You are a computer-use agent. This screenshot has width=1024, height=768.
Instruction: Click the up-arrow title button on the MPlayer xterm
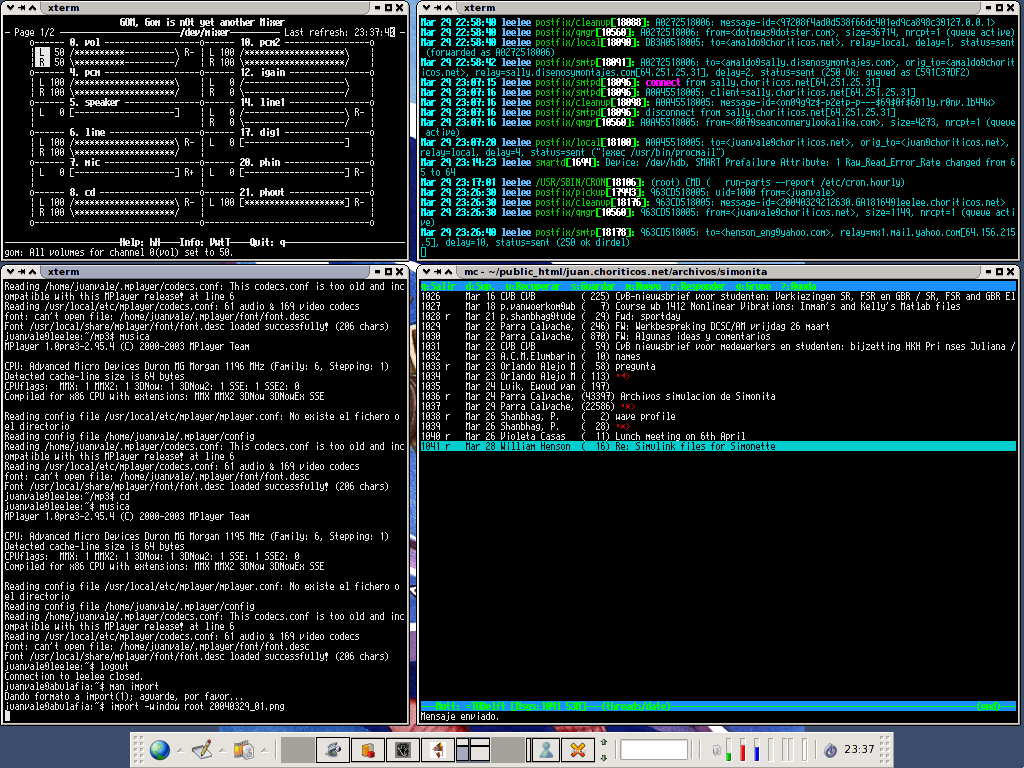(32, 272)
